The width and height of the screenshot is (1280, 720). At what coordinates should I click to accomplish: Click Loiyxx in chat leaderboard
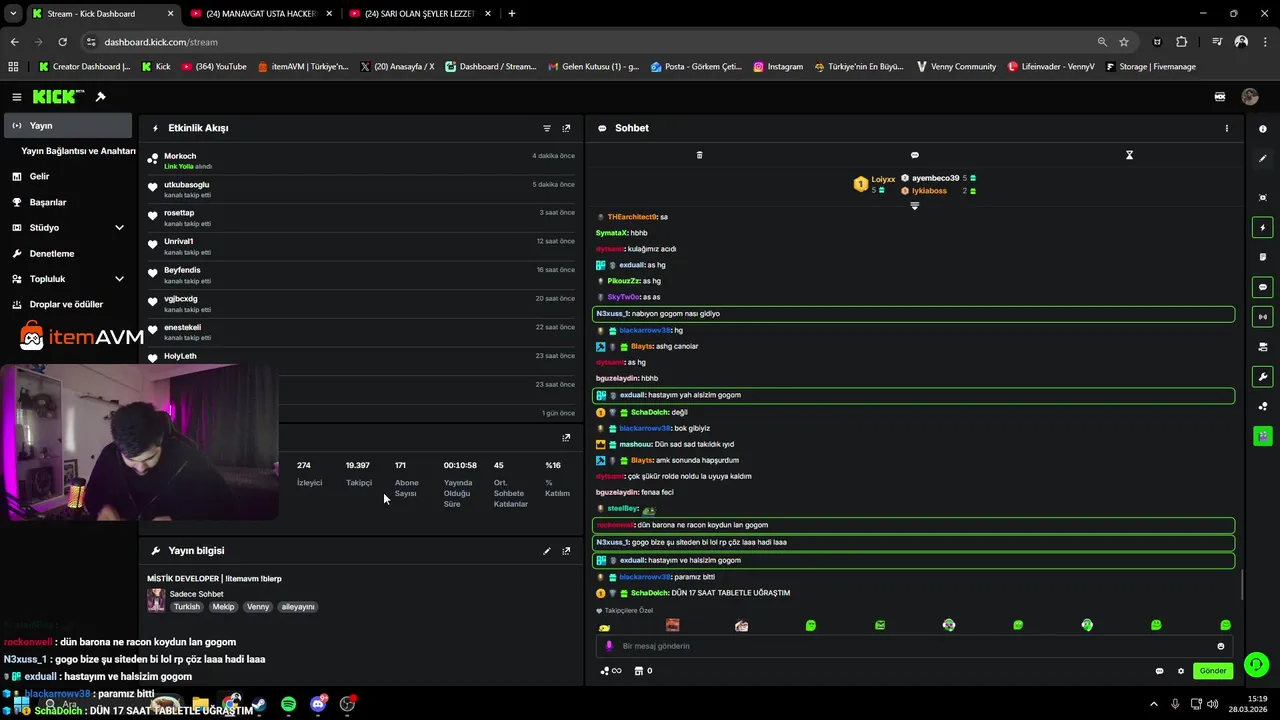click(x=883, y=180)
